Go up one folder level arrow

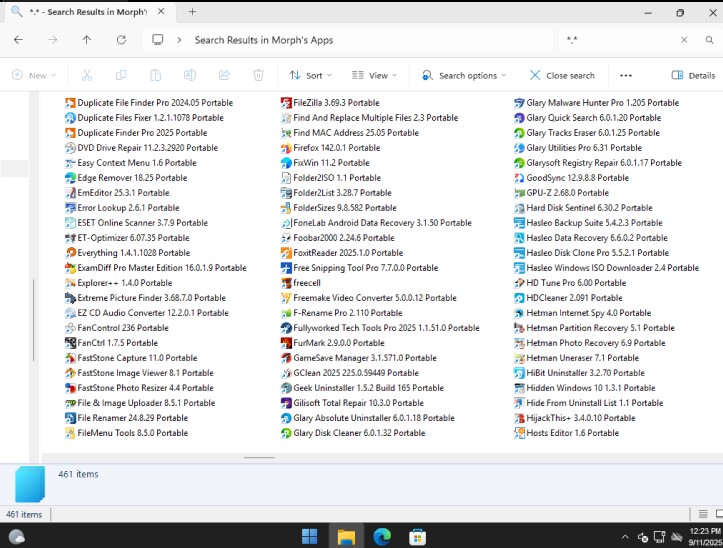pyautogui.click(x=87, y=40)
